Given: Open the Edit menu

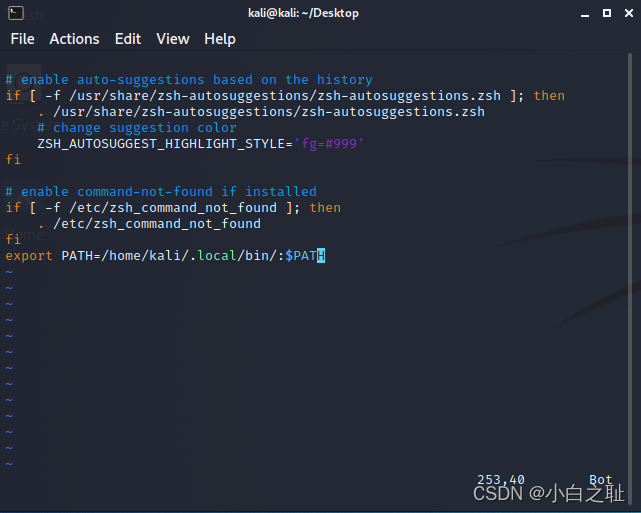Looking at the screenshot, I should (x=128, y=39).
